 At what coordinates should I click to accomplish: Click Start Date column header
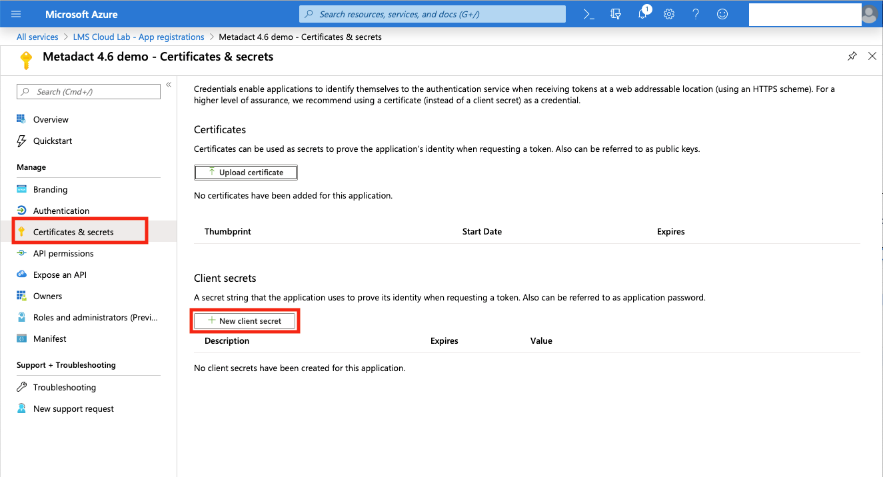click(482, 231)
